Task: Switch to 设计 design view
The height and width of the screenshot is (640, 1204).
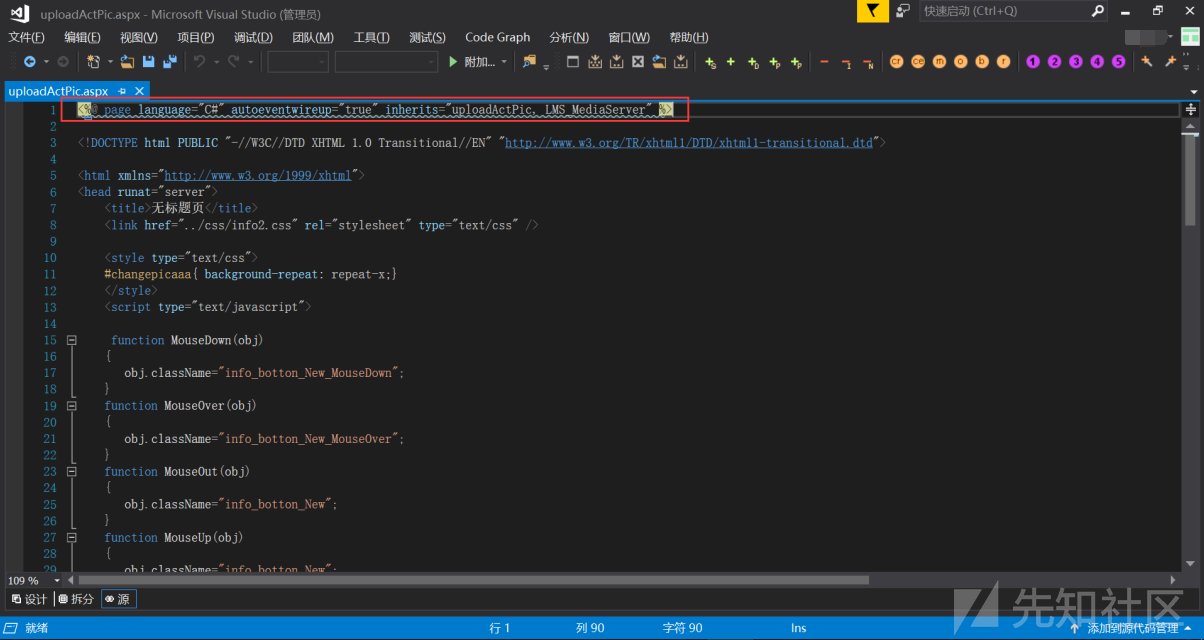Action: (x=29, y=599)
